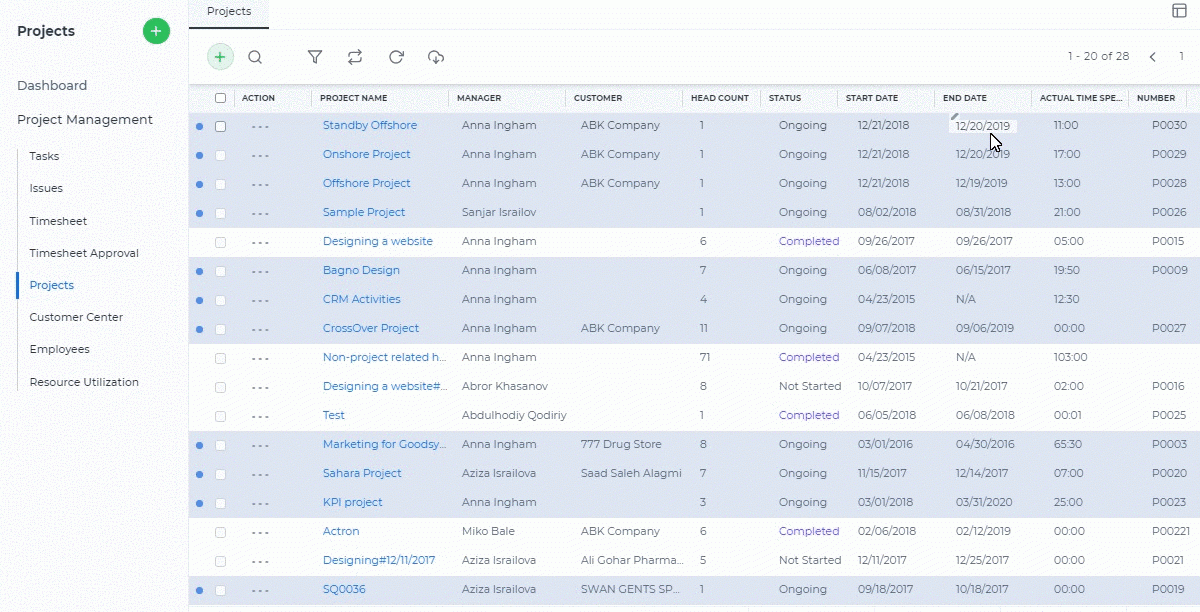
Task: Check the Sample Project row checkbox
Action: tap(221, 214)
